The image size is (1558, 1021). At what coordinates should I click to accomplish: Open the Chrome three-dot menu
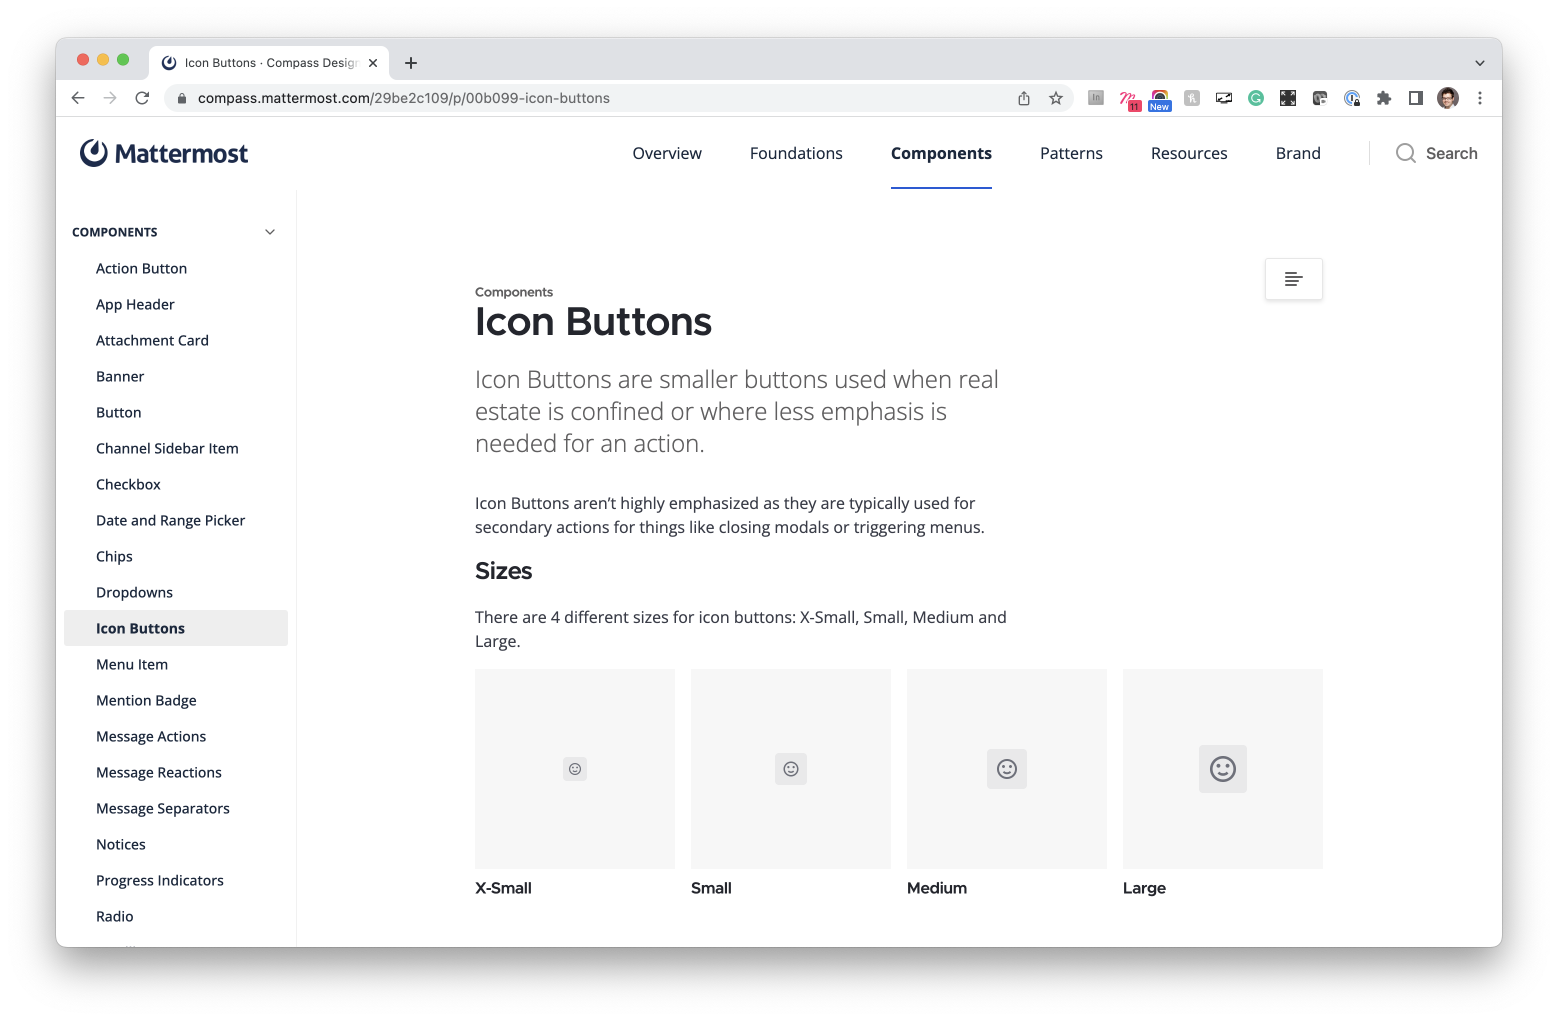(x=1480, y=98)
